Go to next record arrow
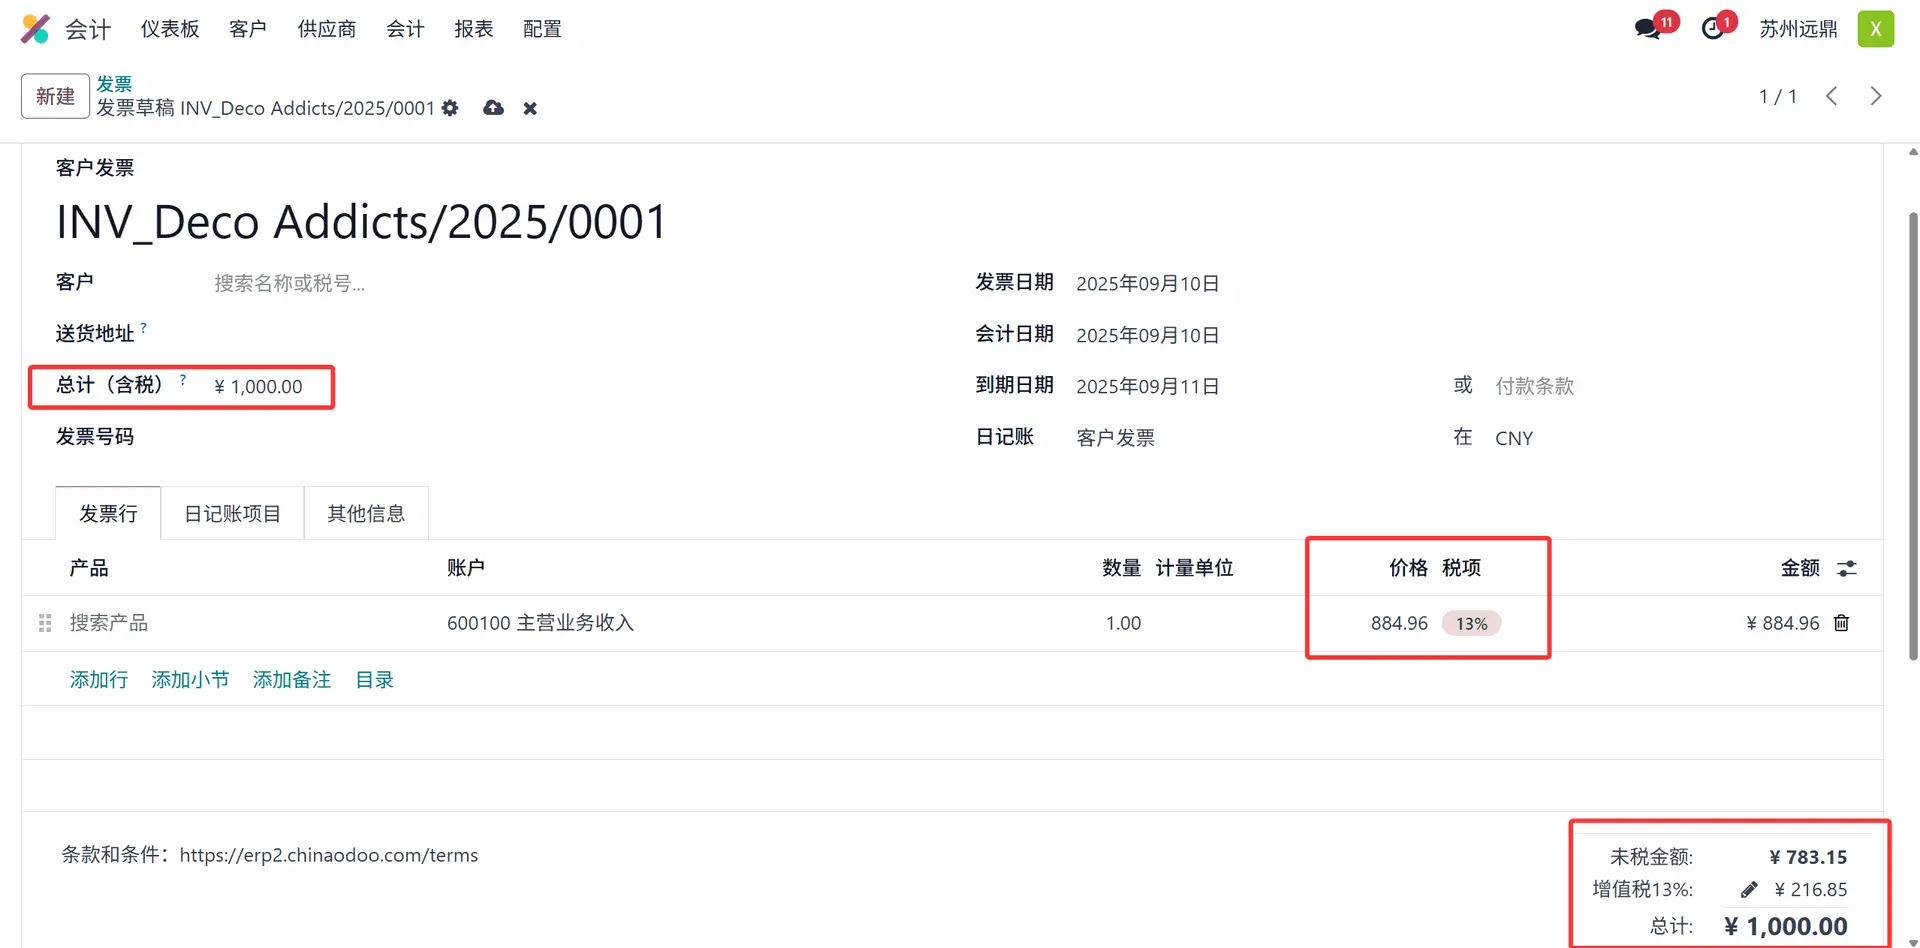The height and width of the screenshot is (948, 1920). 1876,96
